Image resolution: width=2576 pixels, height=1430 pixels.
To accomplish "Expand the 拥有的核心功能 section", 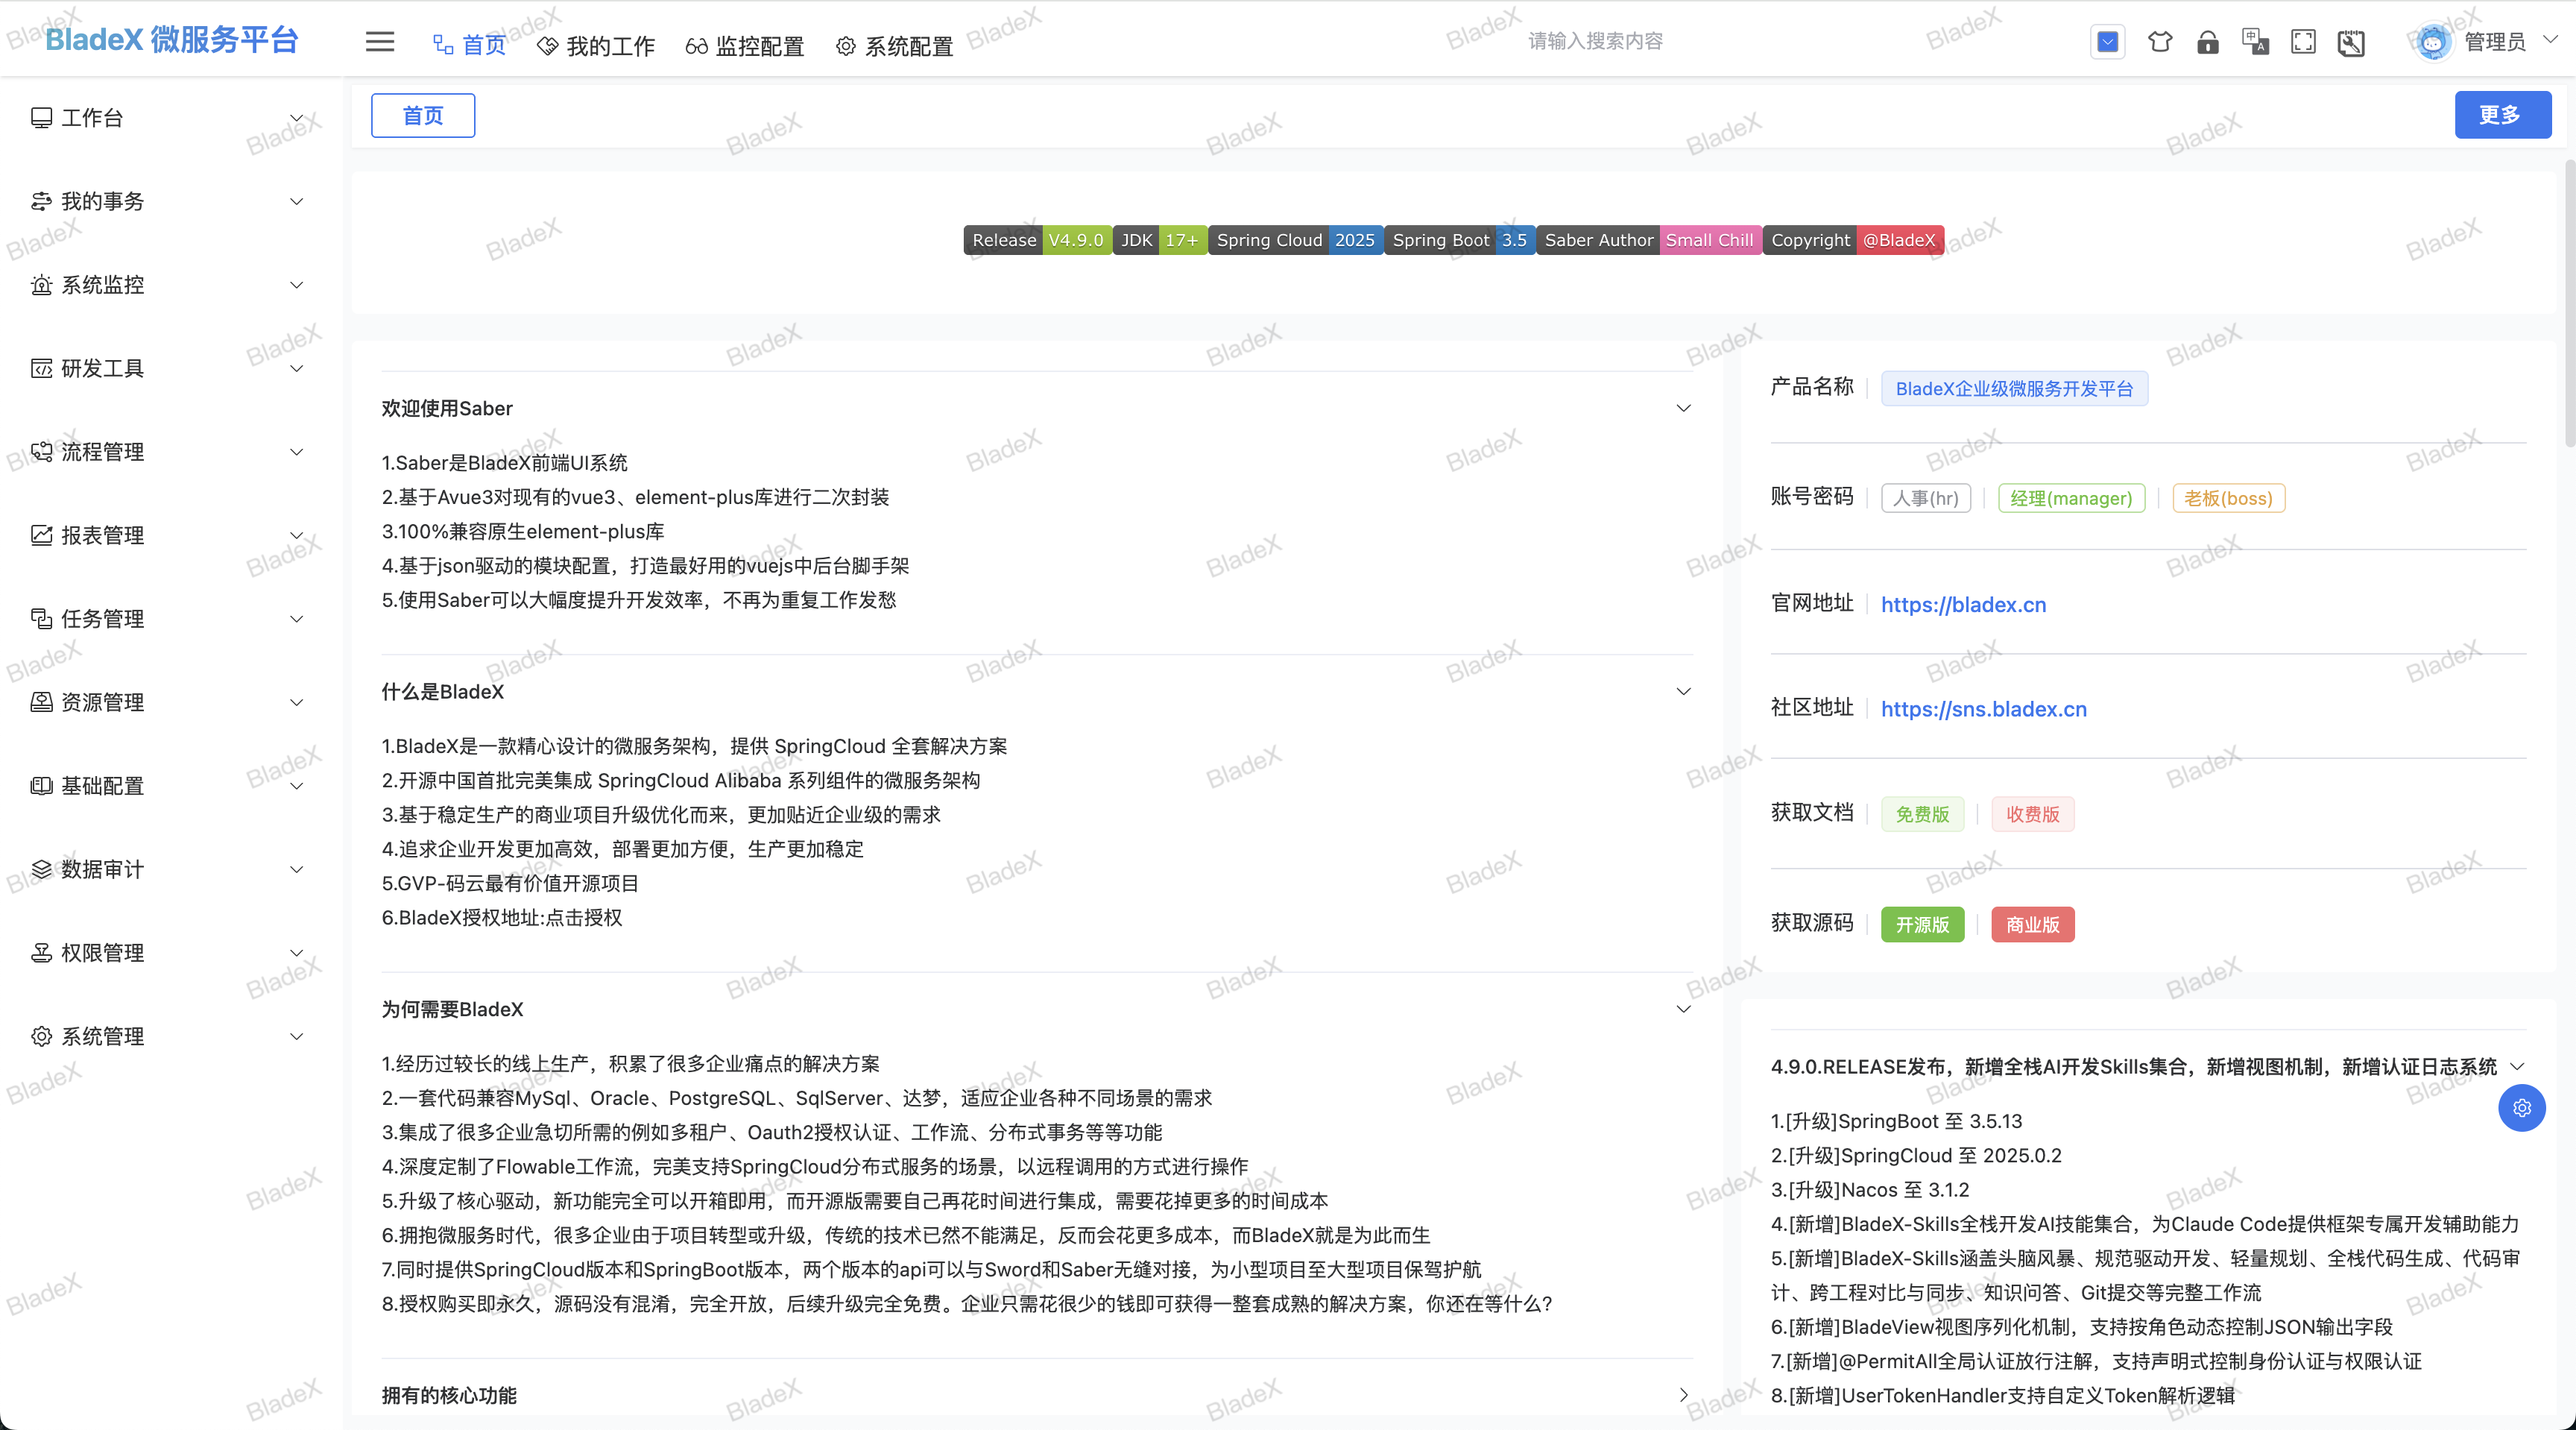I will click(x=1684, y=1395).
